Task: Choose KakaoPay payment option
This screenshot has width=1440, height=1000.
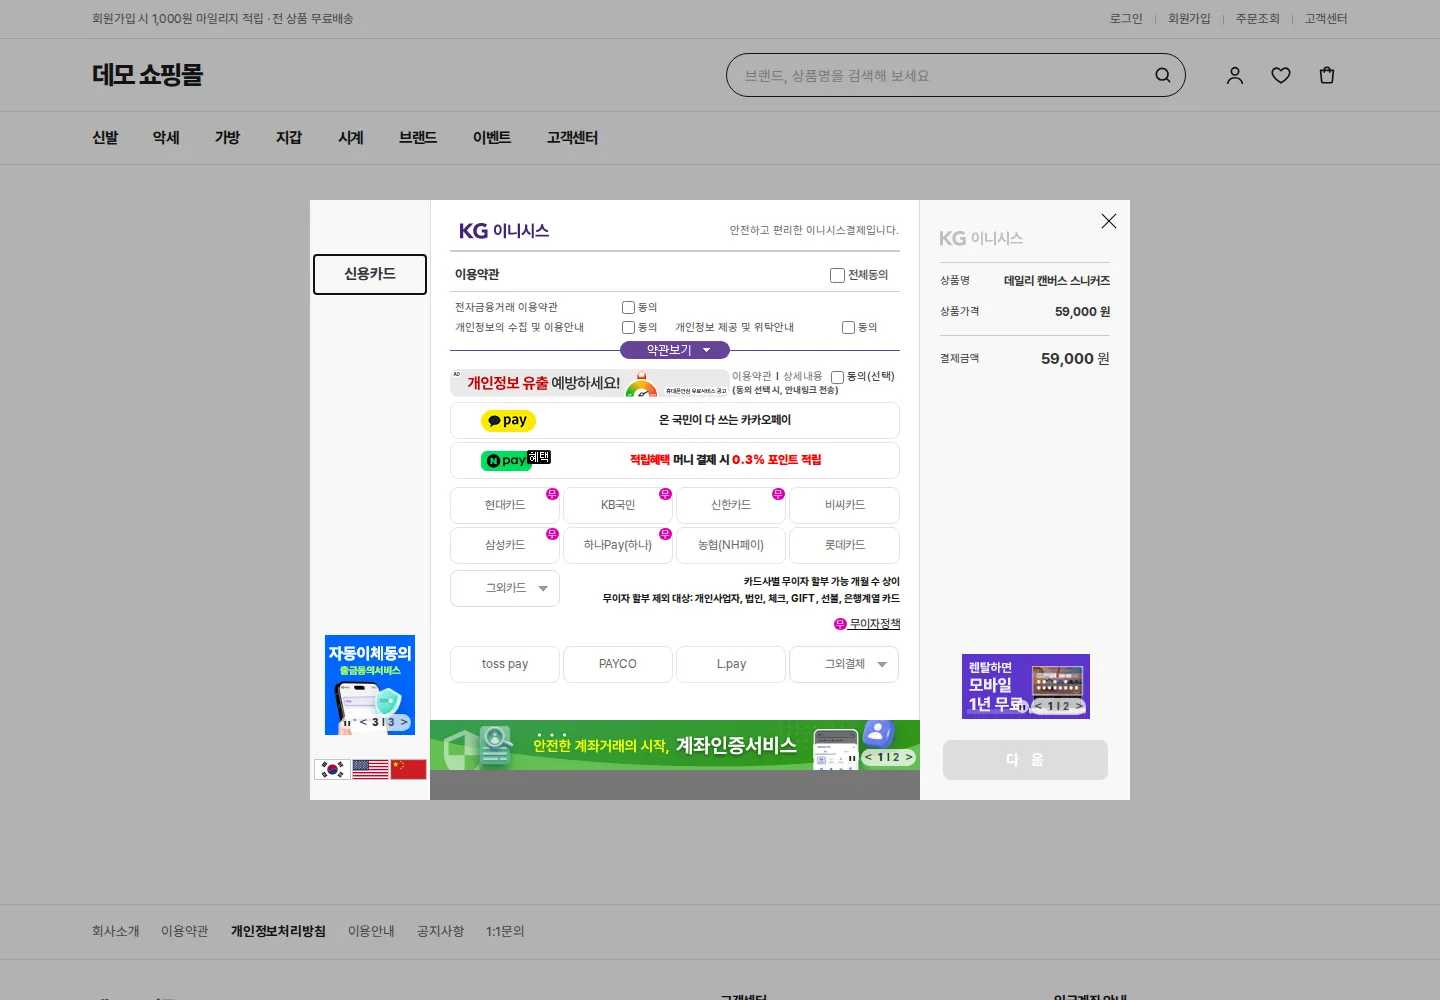Action: click(675, 421)
